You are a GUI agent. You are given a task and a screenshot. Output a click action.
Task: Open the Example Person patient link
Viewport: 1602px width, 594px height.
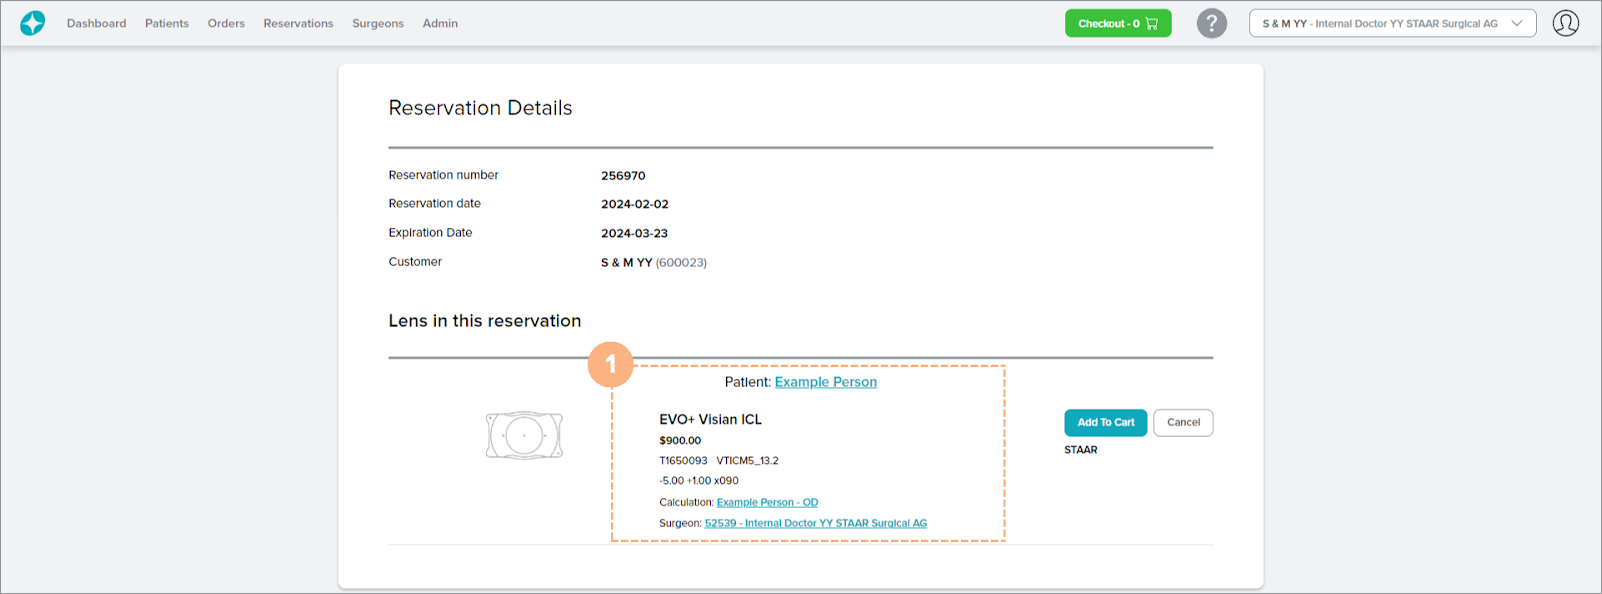coord(825,382)
